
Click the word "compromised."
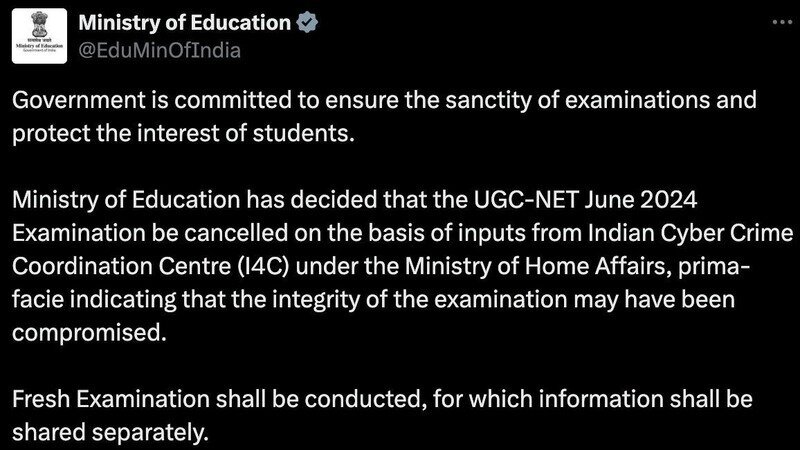[89, 333]
